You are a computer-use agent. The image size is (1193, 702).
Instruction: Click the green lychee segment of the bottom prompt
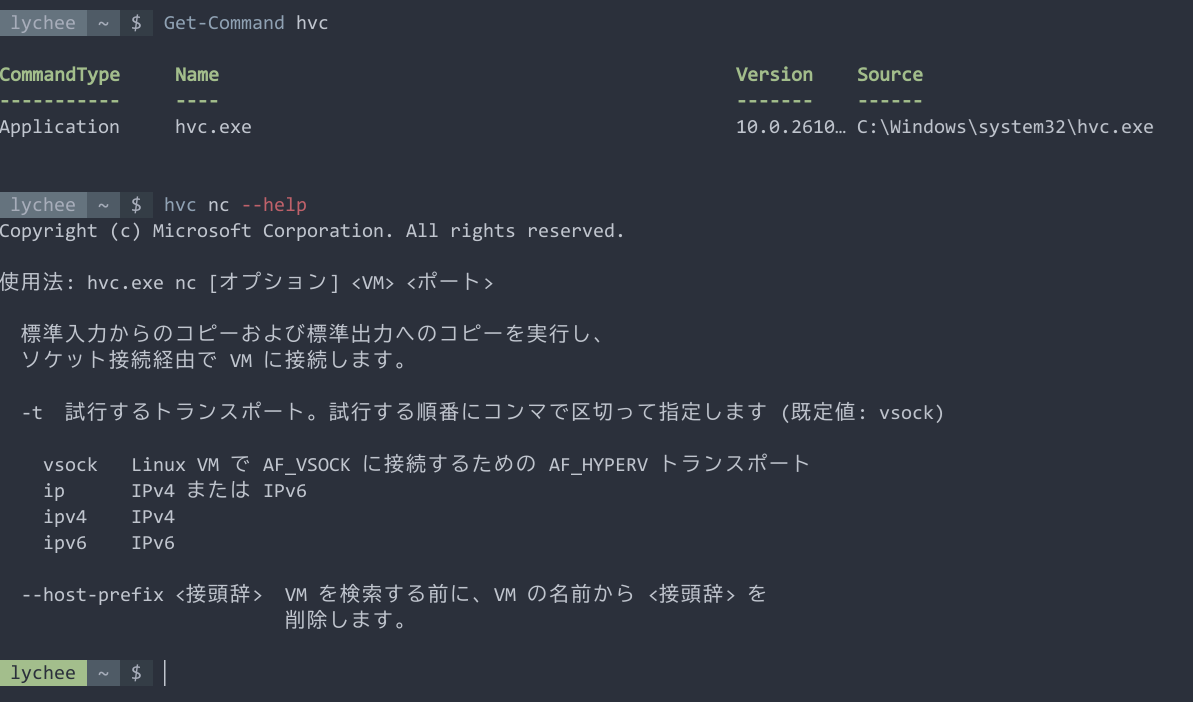coord(43,673)
